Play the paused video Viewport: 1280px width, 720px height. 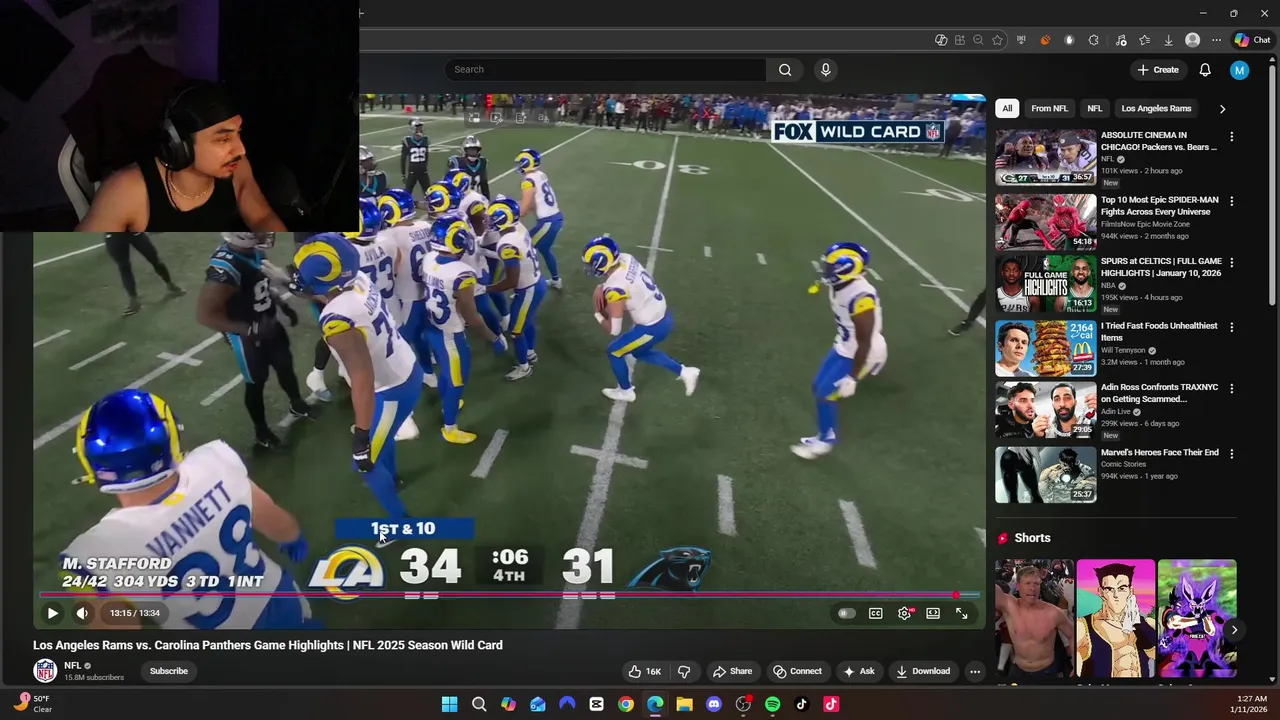(x=53, y=613)
